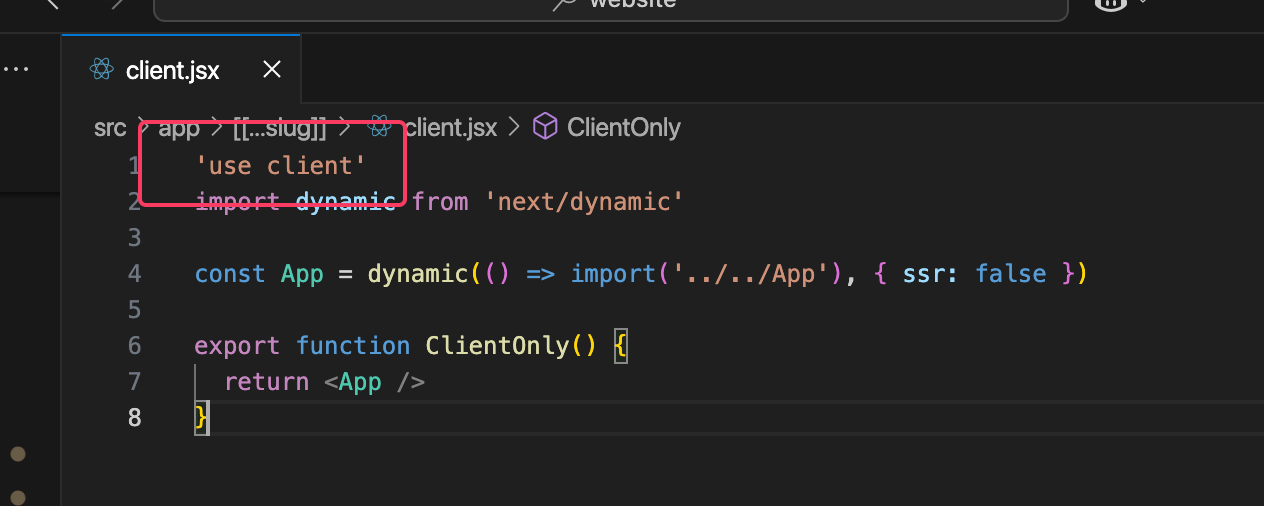
Task: Open the '[[...slug]]' breadcrumb folder
Action: tap(280, 128)
